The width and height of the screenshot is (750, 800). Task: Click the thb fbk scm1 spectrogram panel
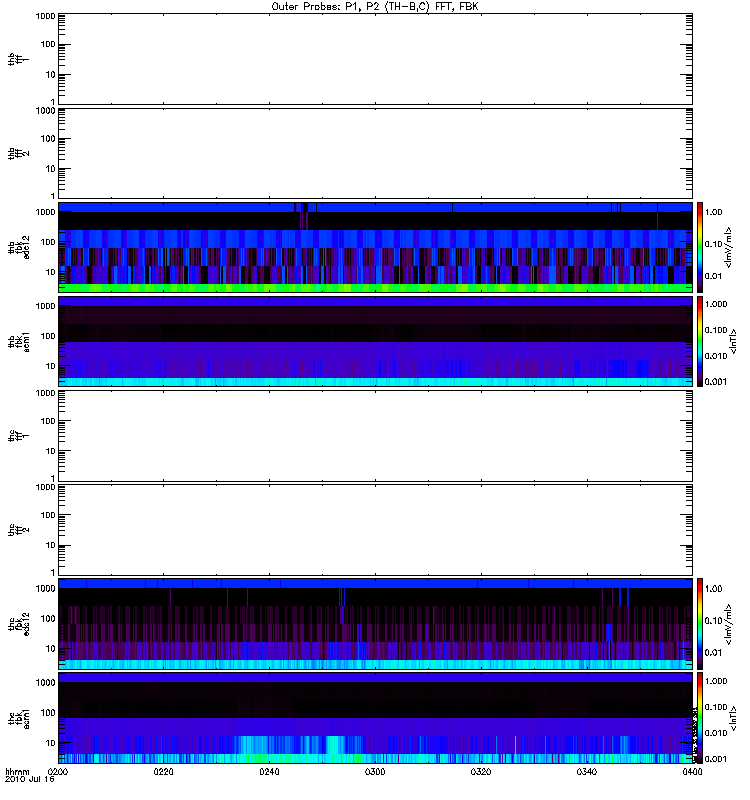point(375,341)
